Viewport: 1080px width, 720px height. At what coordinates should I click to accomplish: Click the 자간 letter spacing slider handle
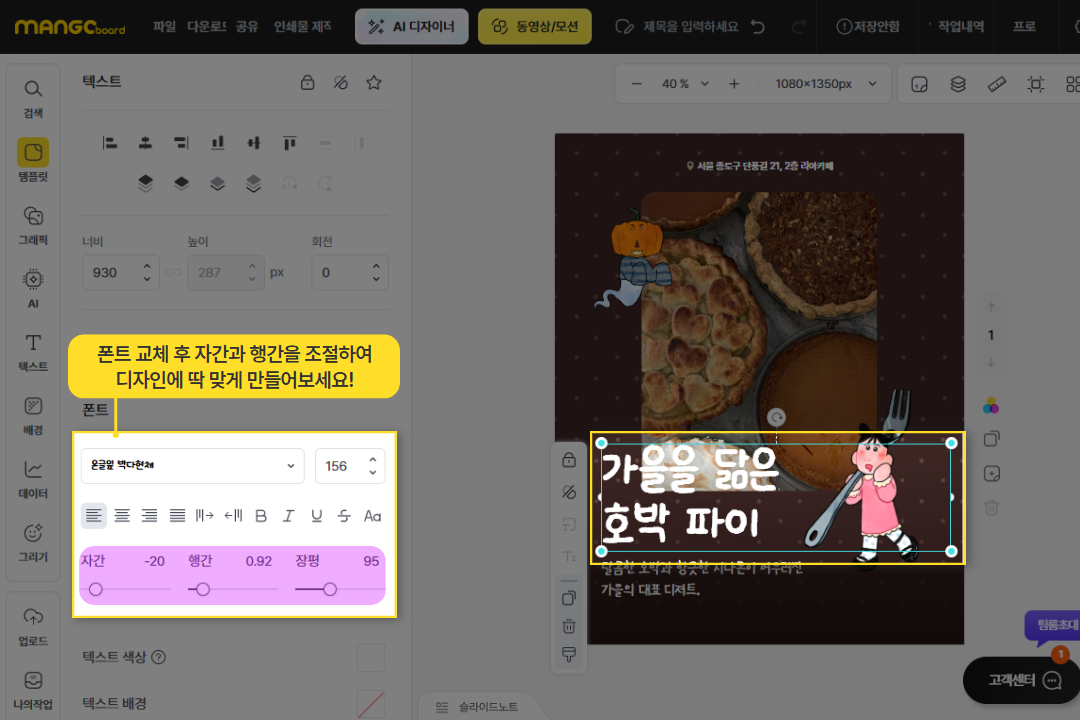[x=96, y=590]
